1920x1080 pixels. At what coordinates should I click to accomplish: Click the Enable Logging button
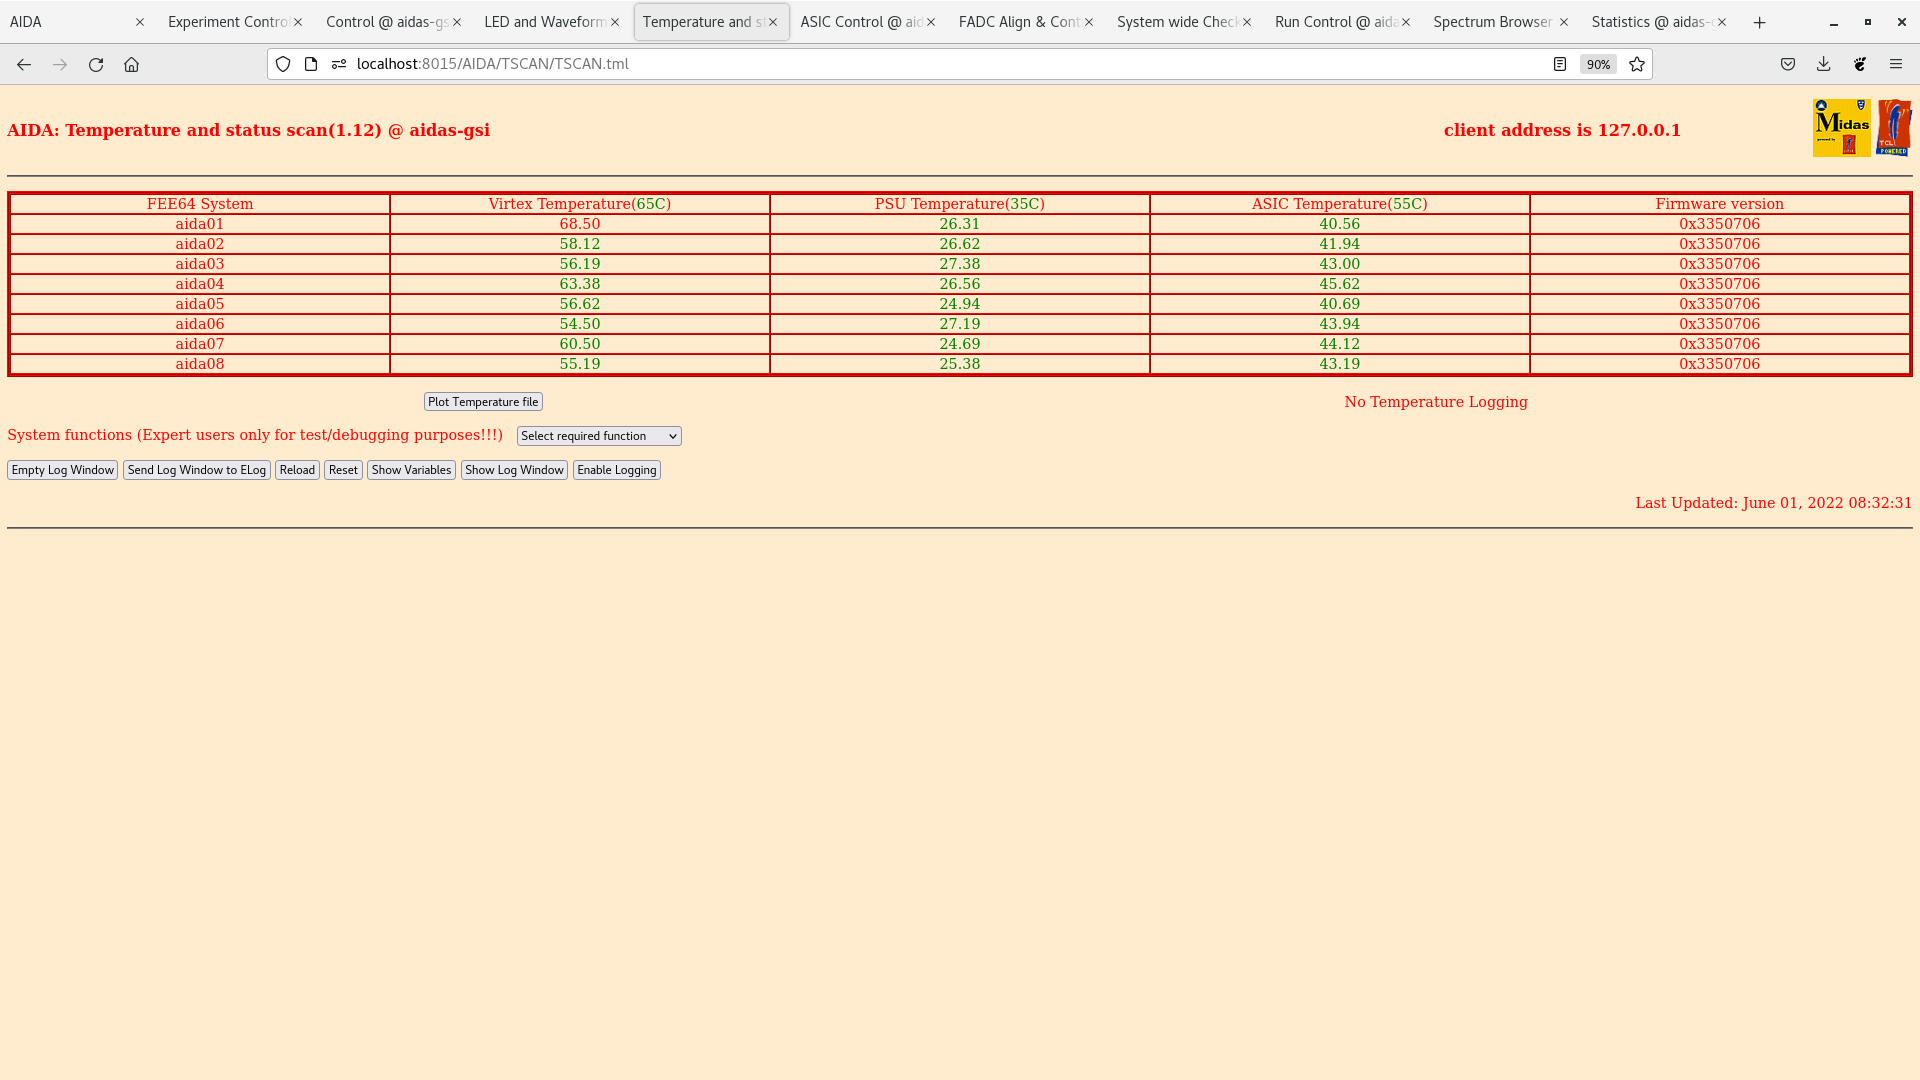tap(616, 470)
